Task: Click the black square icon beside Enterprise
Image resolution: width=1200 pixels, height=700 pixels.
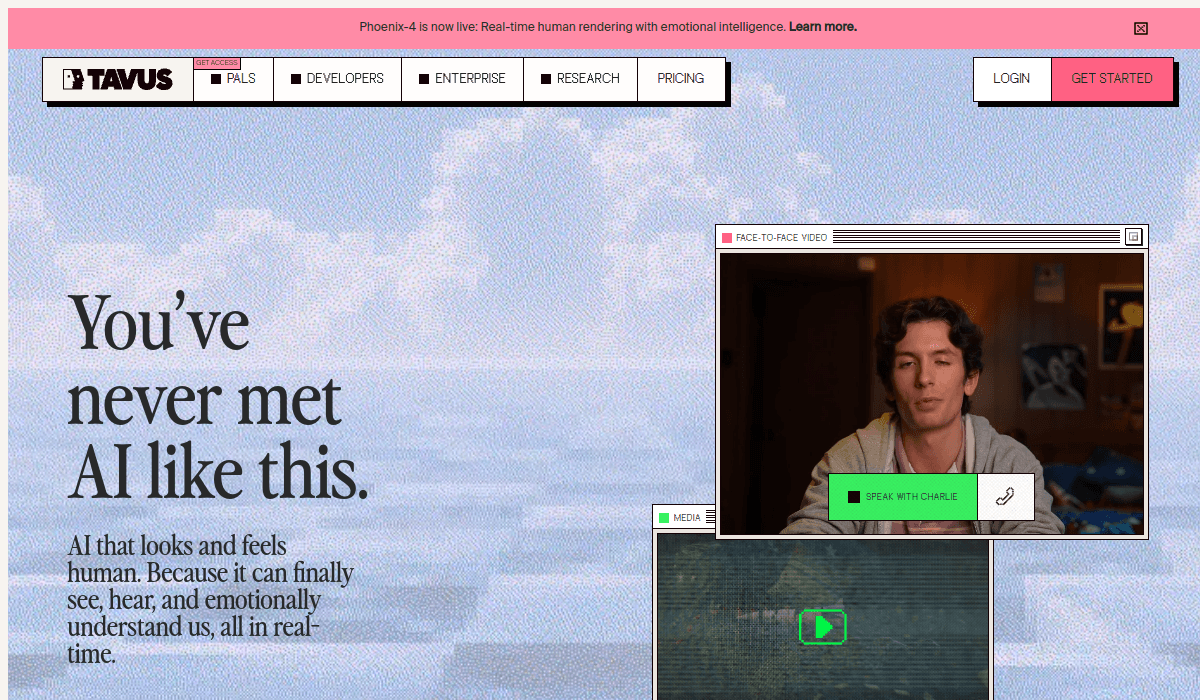Action: point(424,79)
